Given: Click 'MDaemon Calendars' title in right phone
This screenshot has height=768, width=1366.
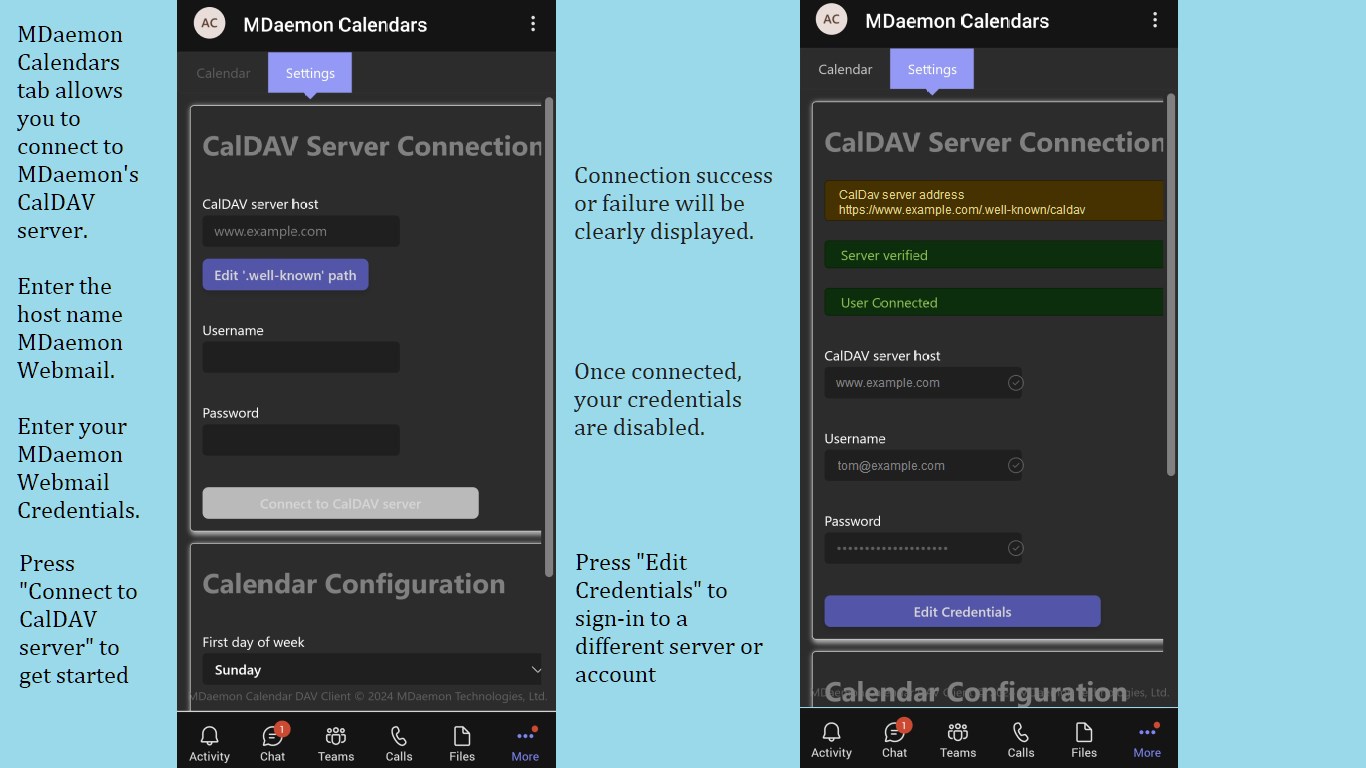Looking at the screenshot, I should 957,20.
